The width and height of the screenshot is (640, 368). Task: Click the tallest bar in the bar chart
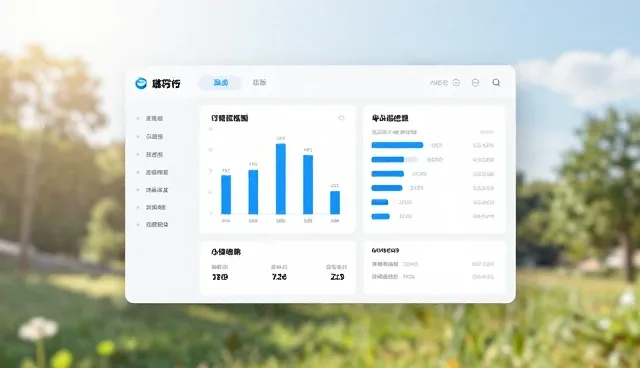pos(281,179)
